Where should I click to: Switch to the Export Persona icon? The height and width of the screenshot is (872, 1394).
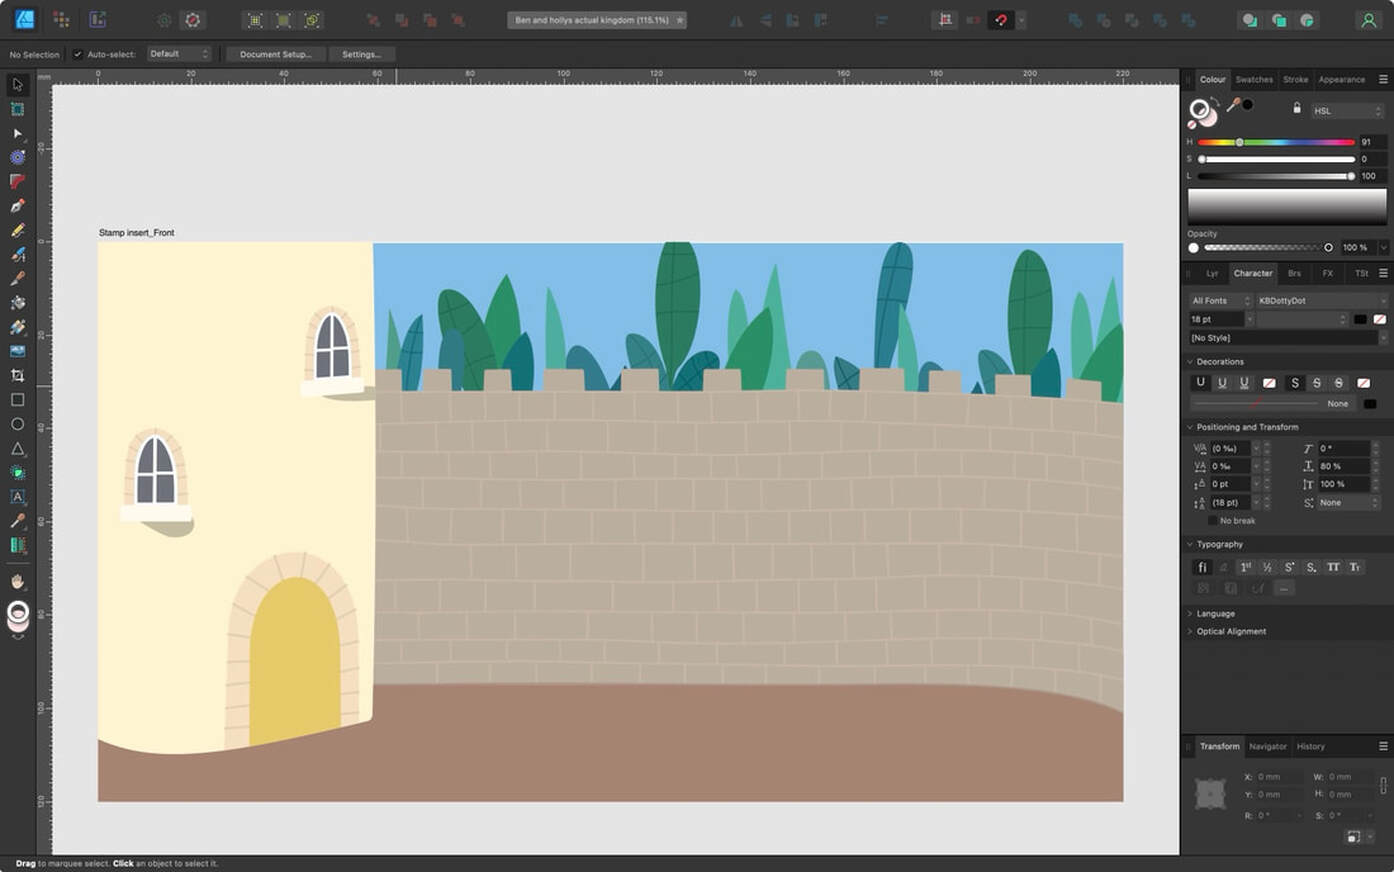pos(97,19)
